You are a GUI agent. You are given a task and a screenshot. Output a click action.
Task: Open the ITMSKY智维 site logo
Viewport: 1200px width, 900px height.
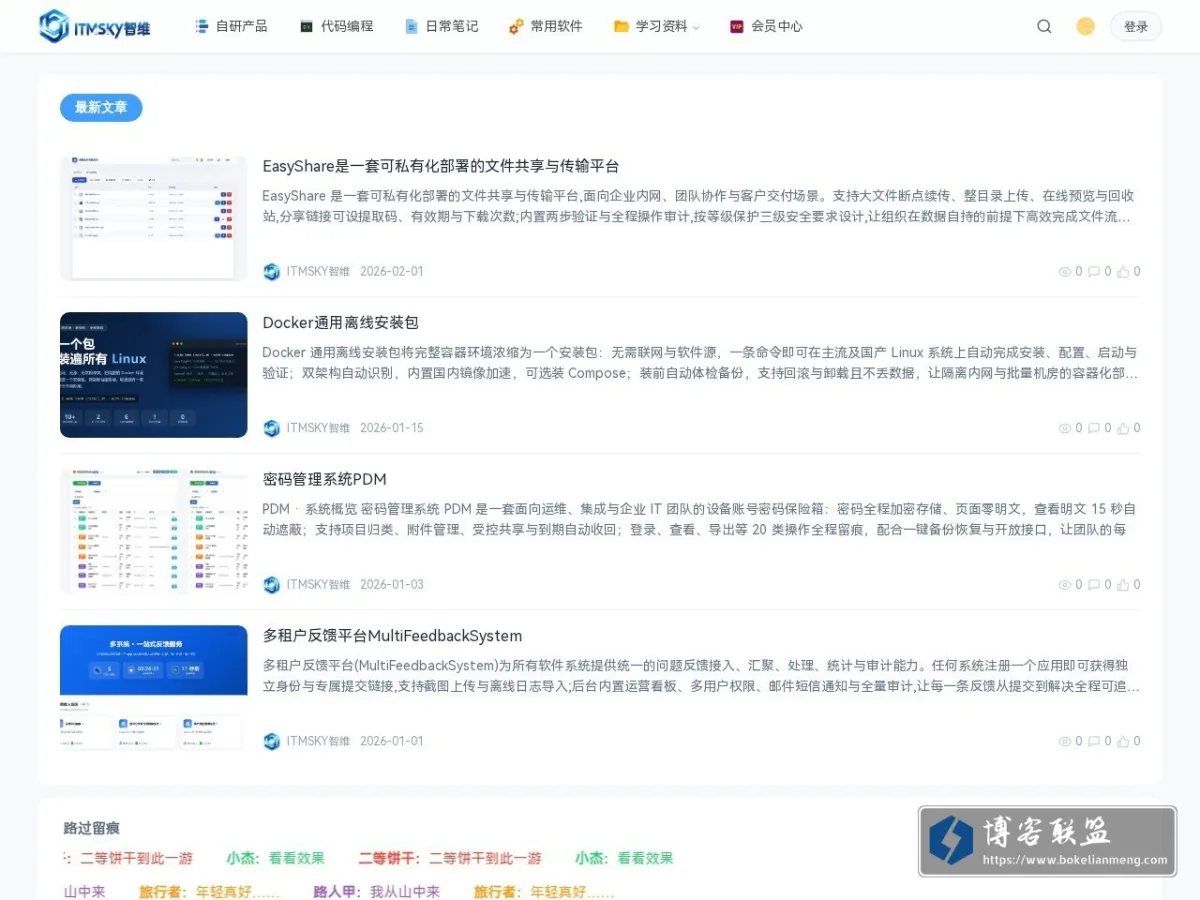[95, 27]
